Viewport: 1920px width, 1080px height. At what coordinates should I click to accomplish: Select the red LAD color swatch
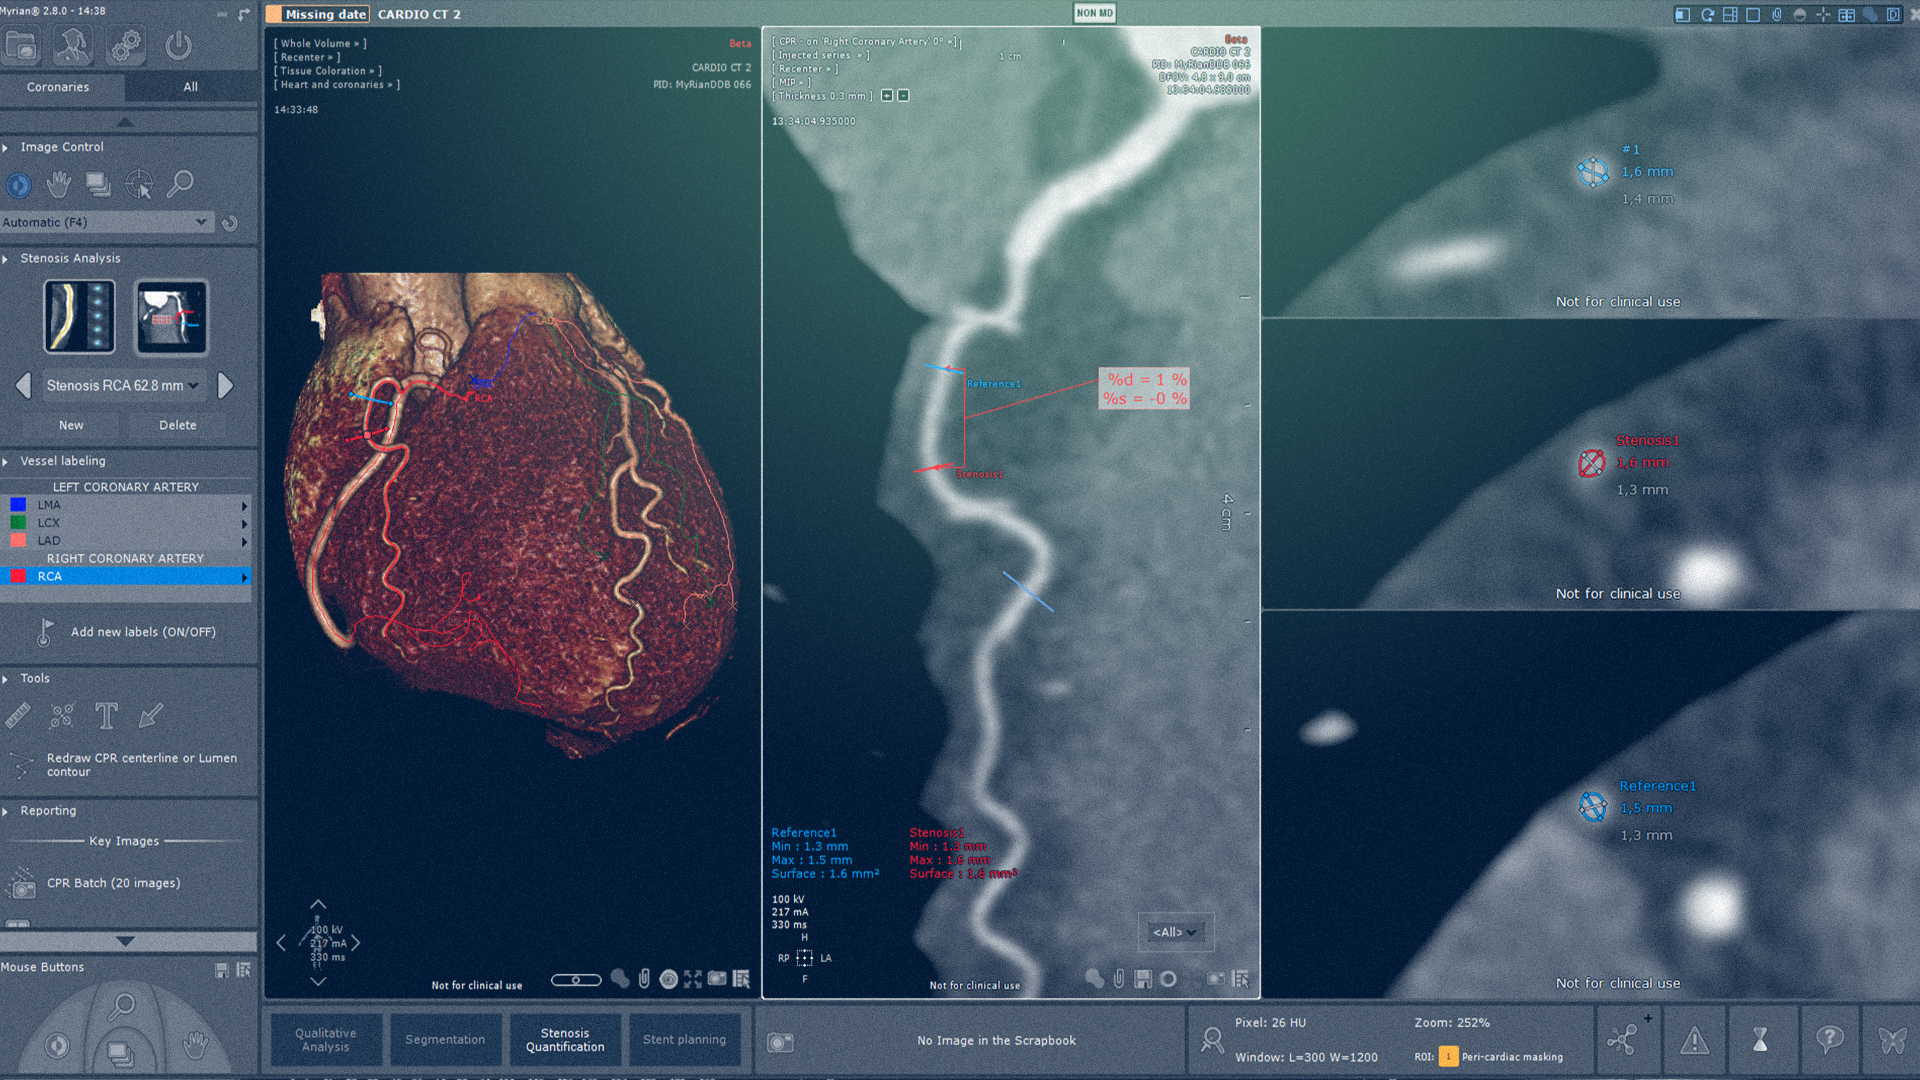click(x=19, y=540)
